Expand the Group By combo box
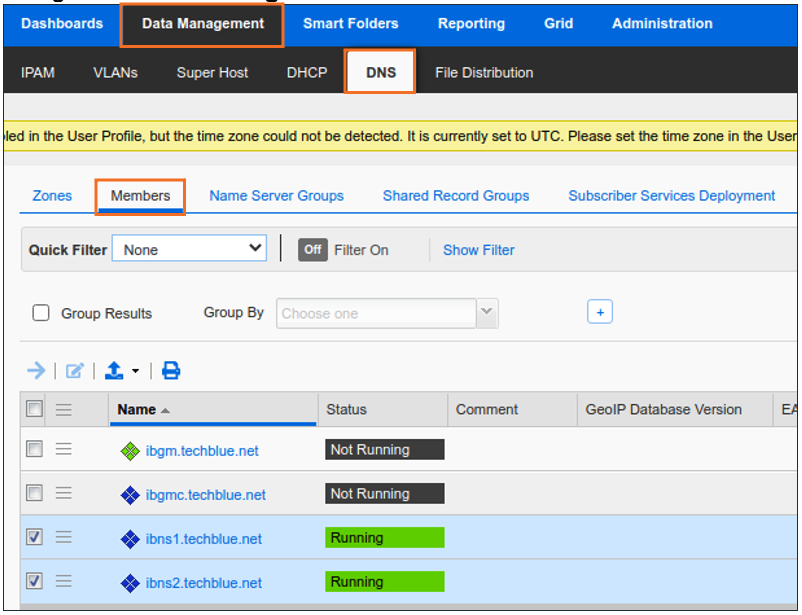 (487, 313)
